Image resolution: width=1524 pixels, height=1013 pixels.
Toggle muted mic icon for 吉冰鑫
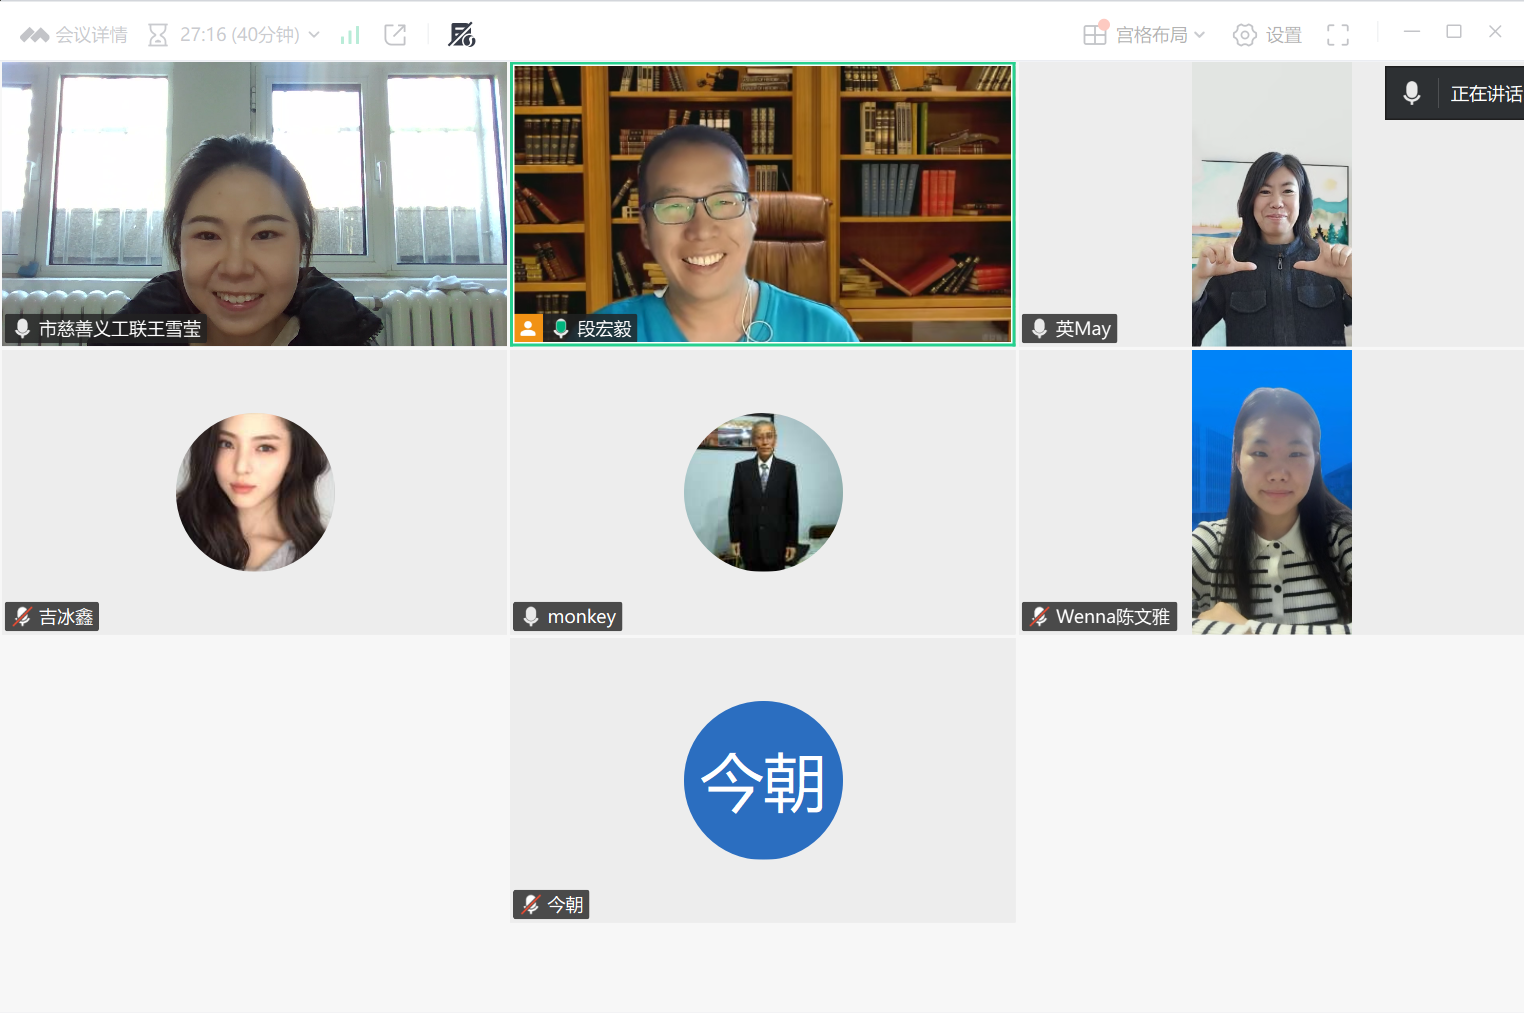22,617
